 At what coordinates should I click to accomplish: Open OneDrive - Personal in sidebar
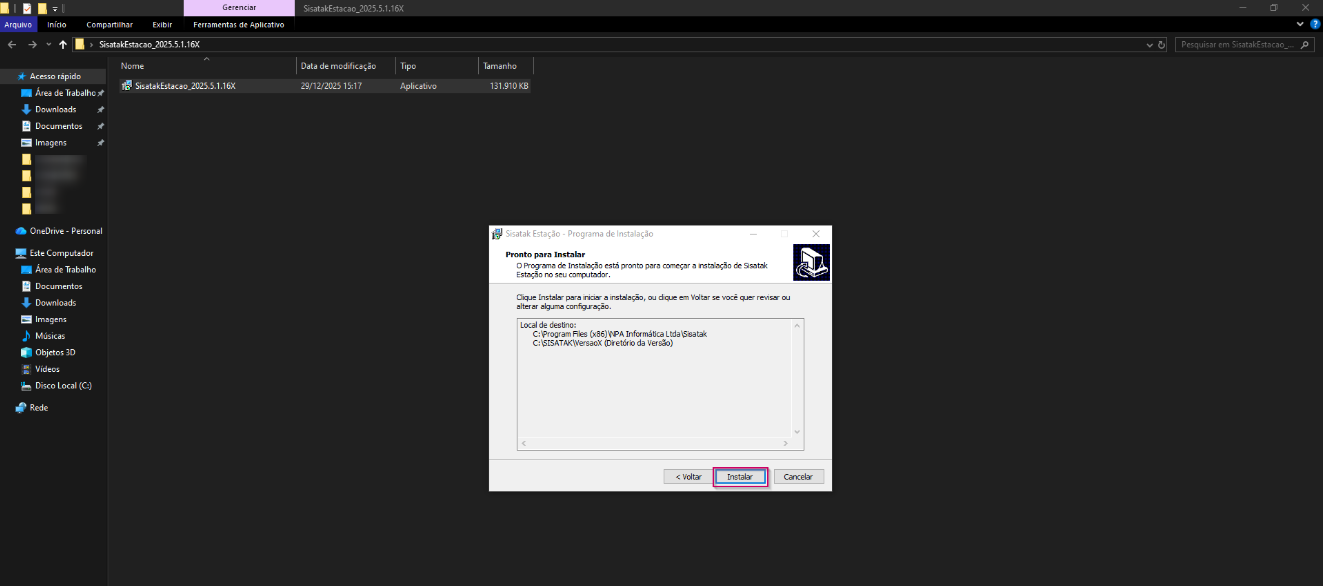[66, 231]
